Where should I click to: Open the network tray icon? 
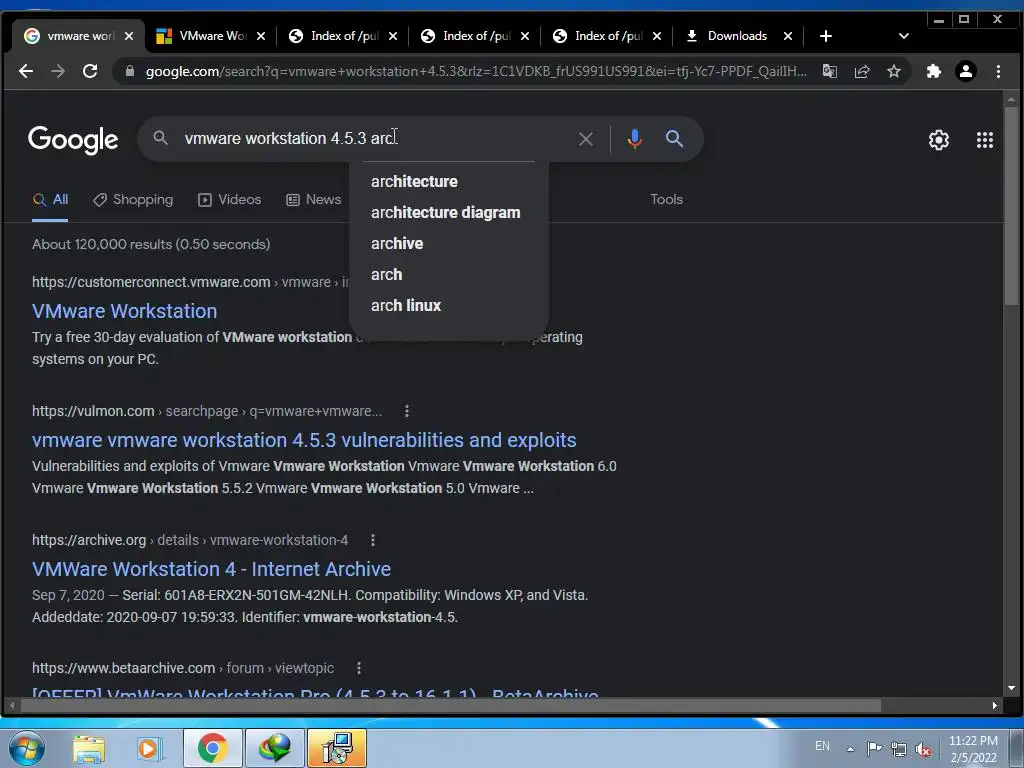[x=899, y=748]
